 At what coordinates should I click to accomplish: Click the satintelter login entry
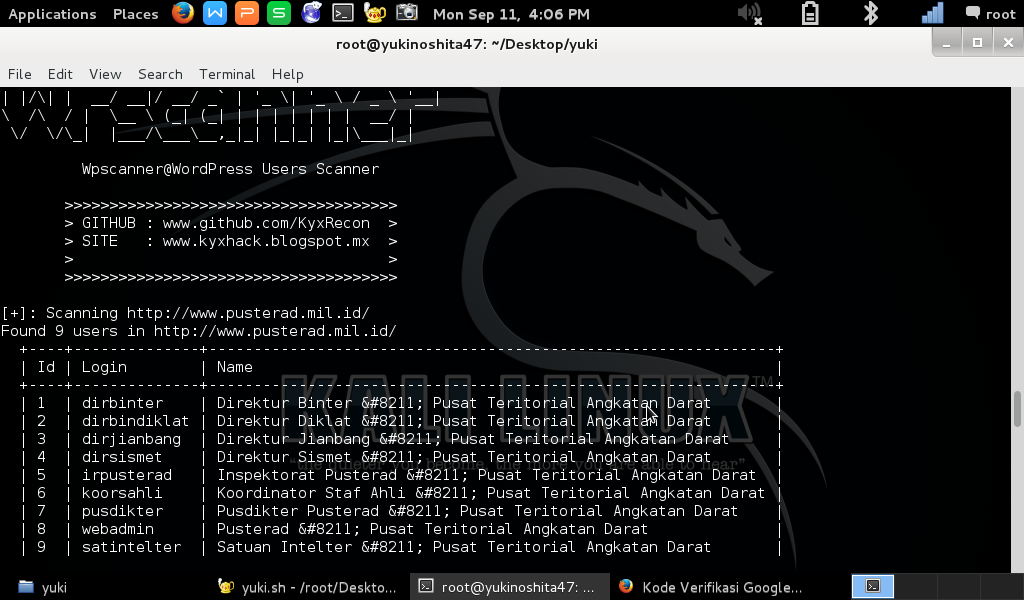click(131, 547)
